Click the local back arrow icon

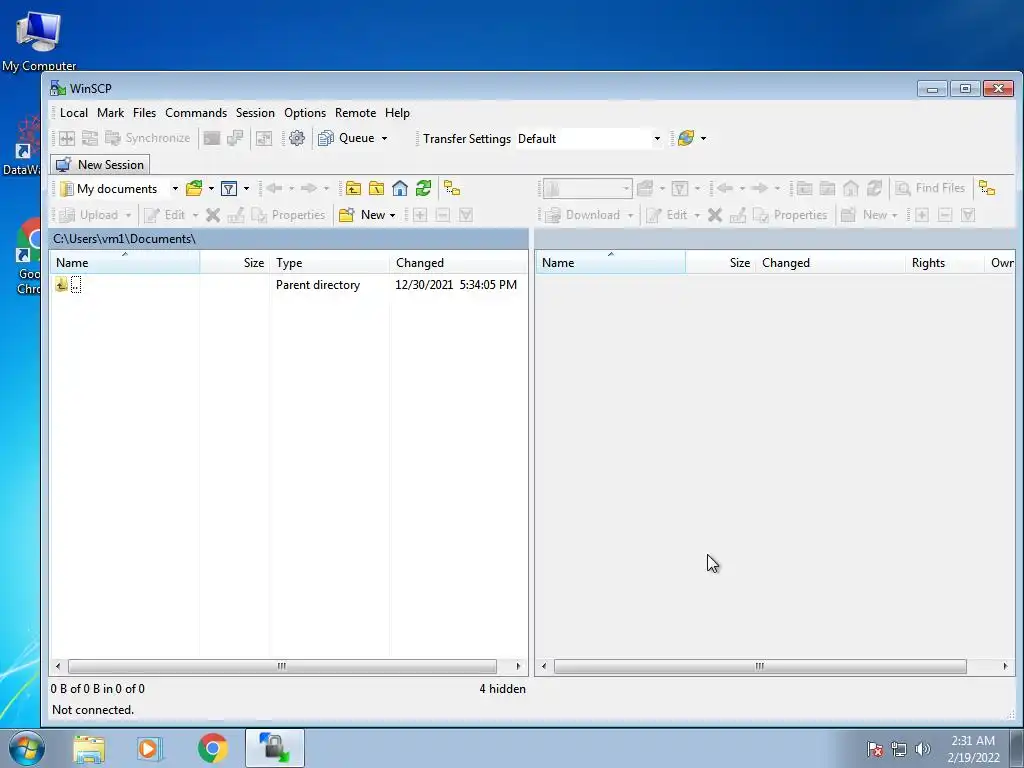tap(274, 189)
